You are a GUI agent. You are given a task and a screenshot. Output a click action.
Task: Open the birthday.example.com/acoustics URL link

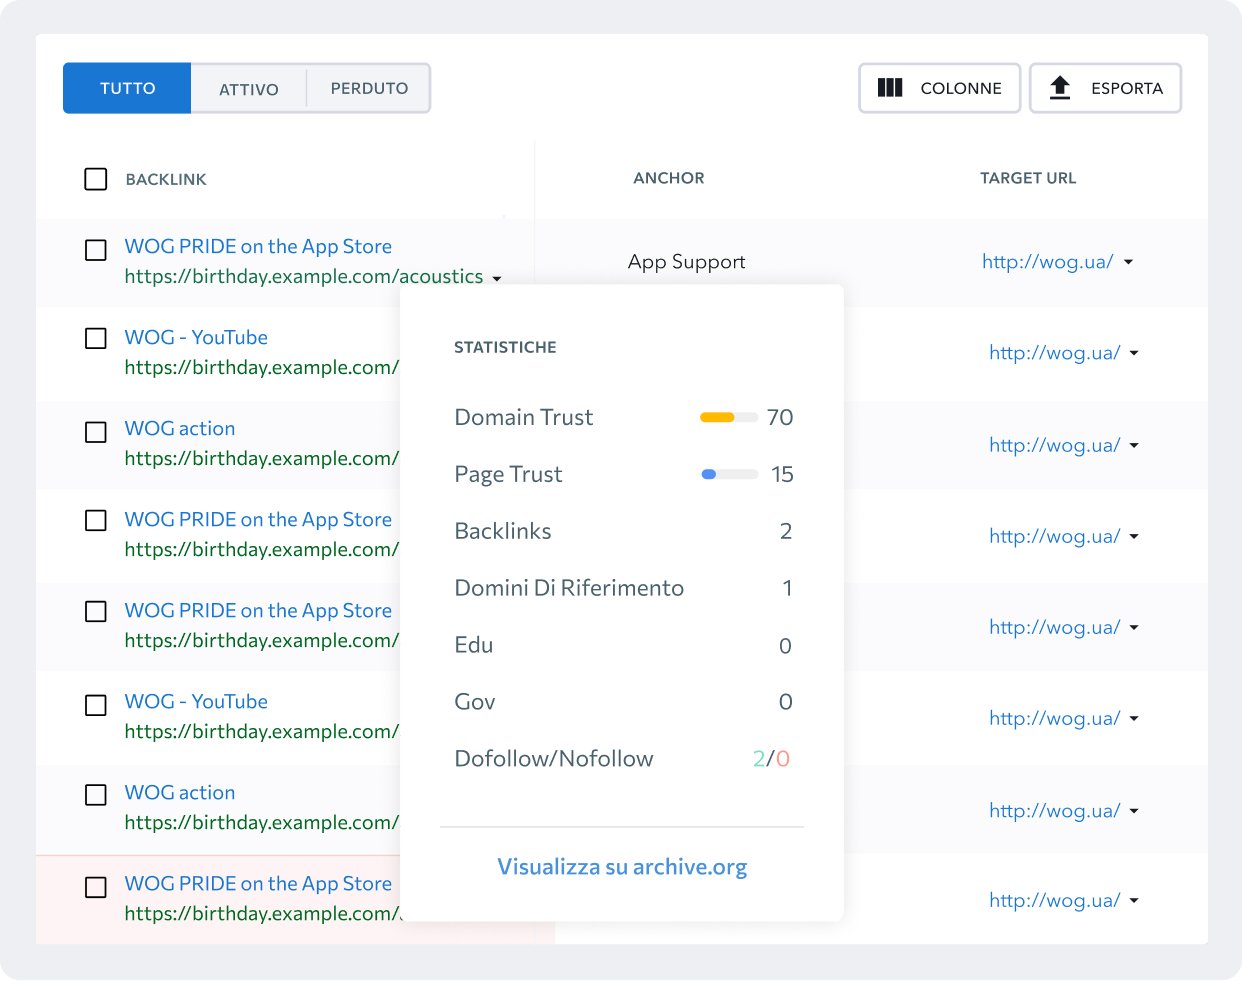coord(304,277)
